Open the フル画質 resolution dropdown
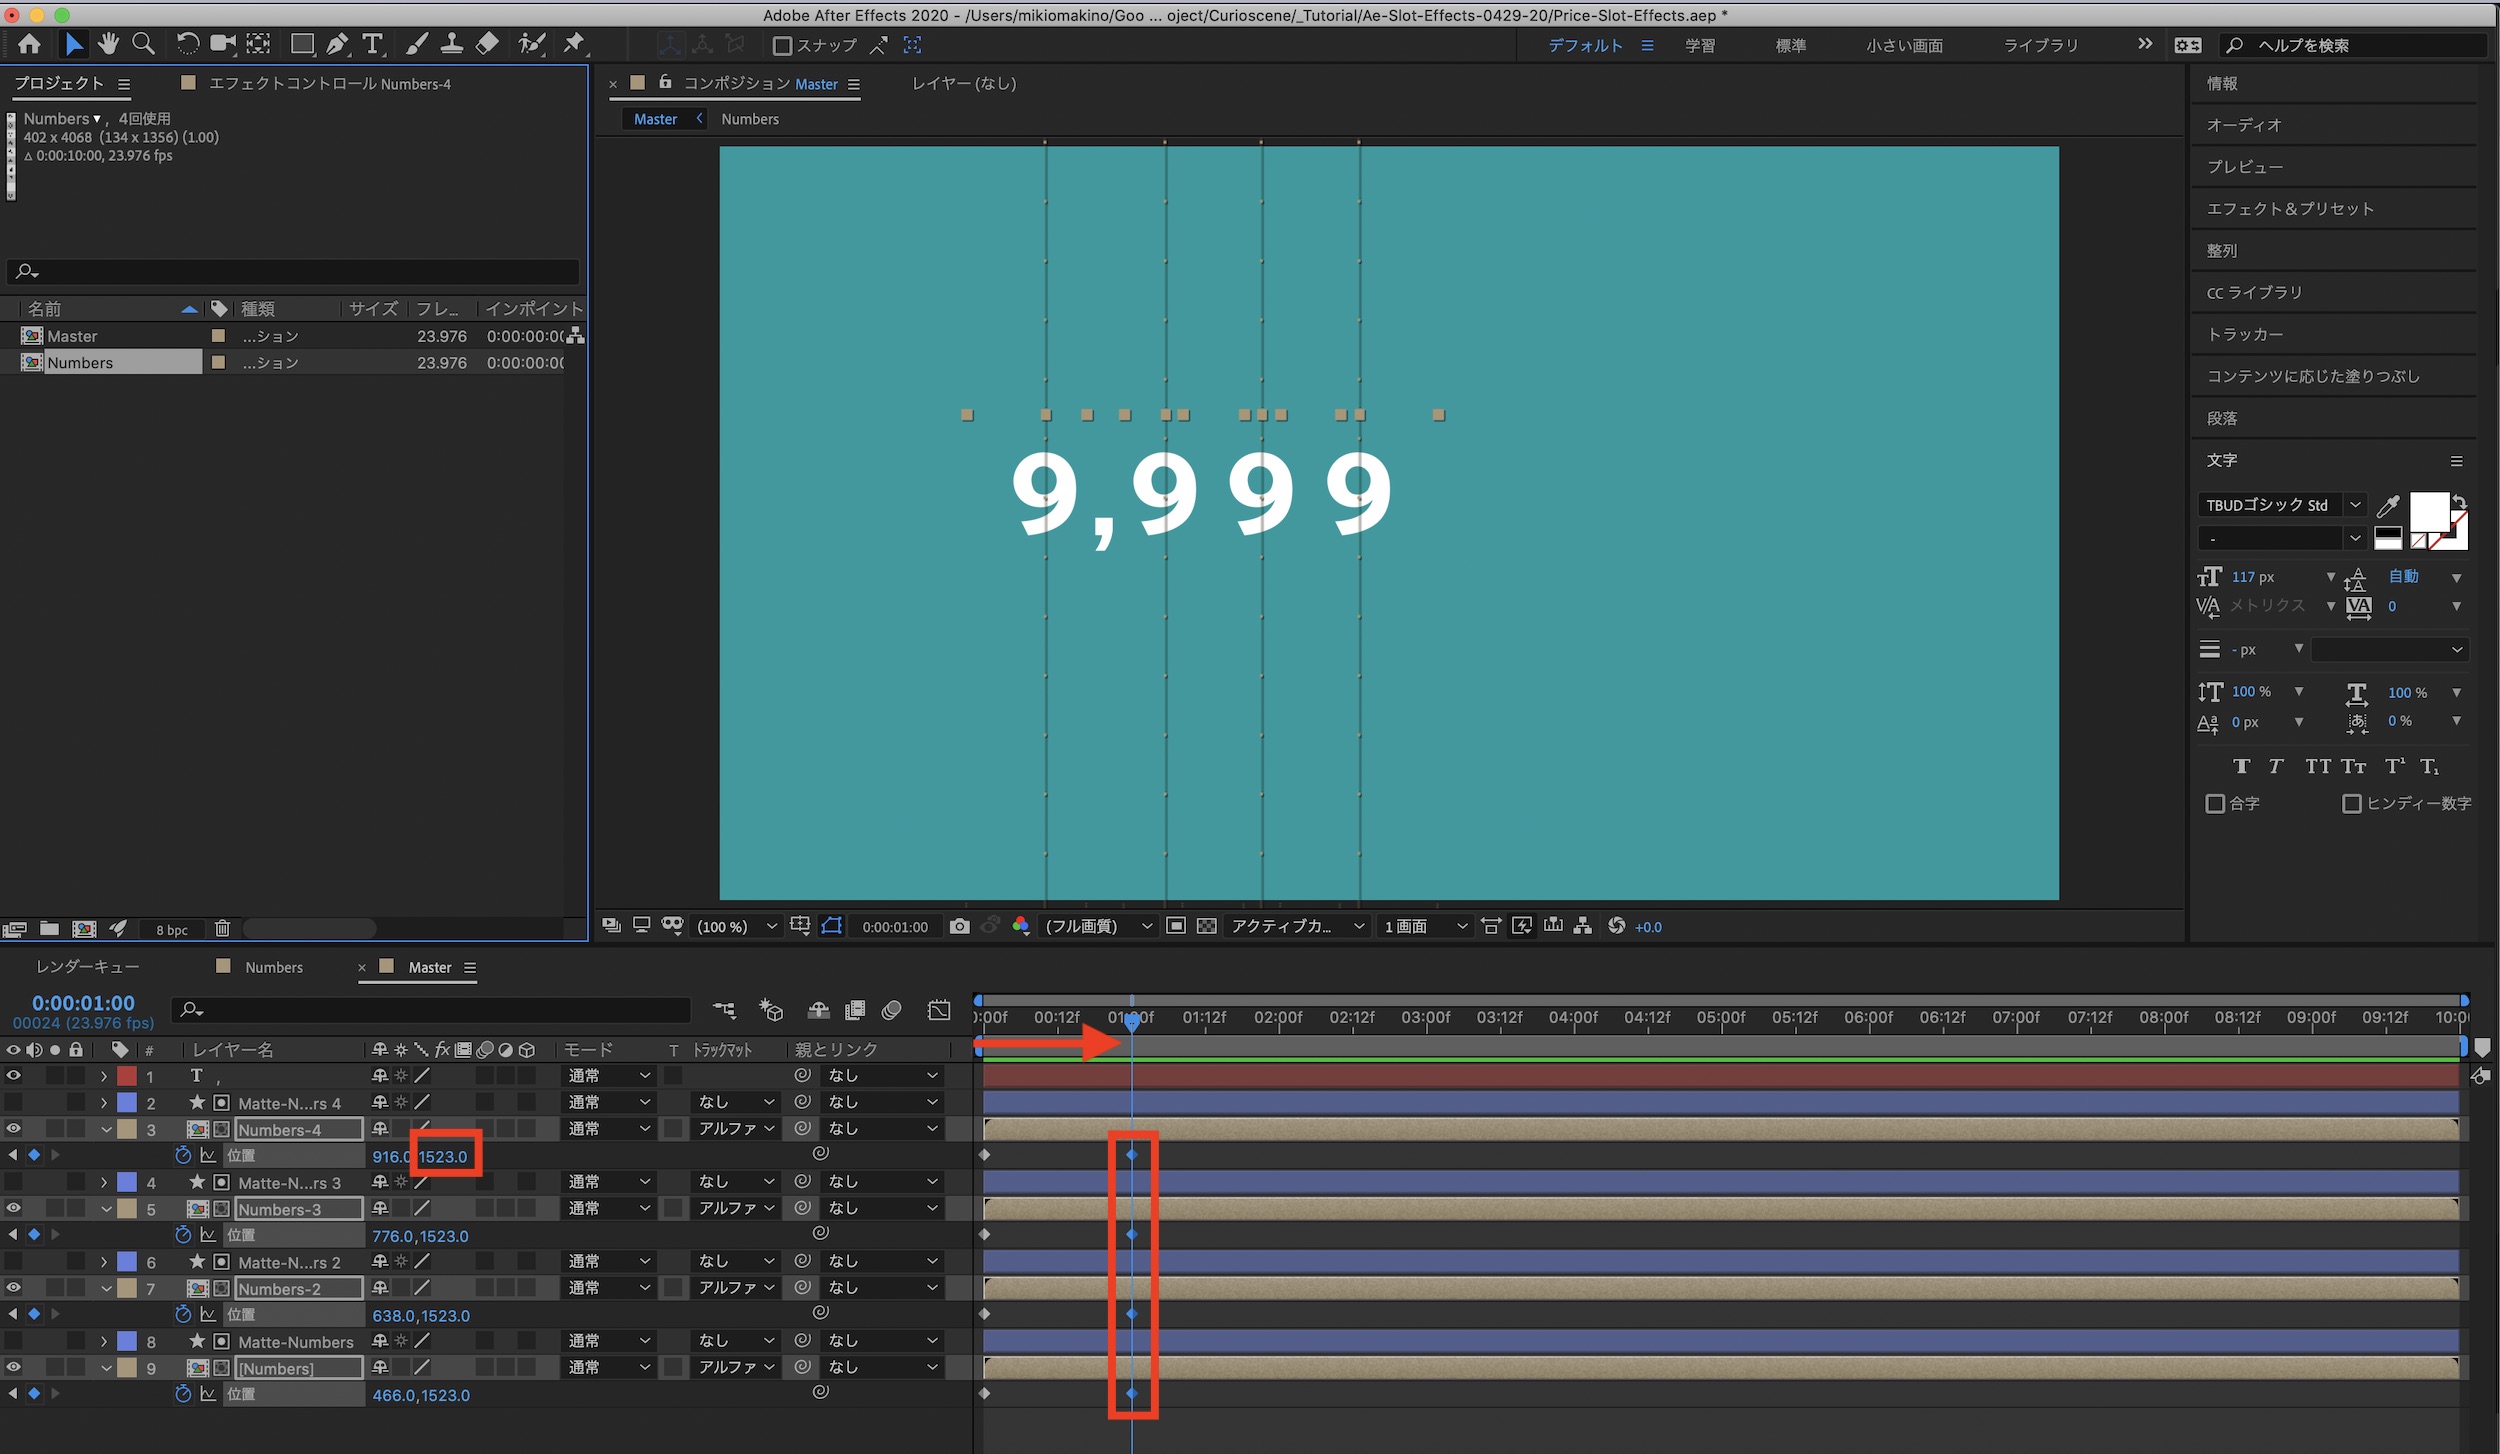Image resolution: width=2500 pixels, height=1454 pixels. tap(1097, 926)
